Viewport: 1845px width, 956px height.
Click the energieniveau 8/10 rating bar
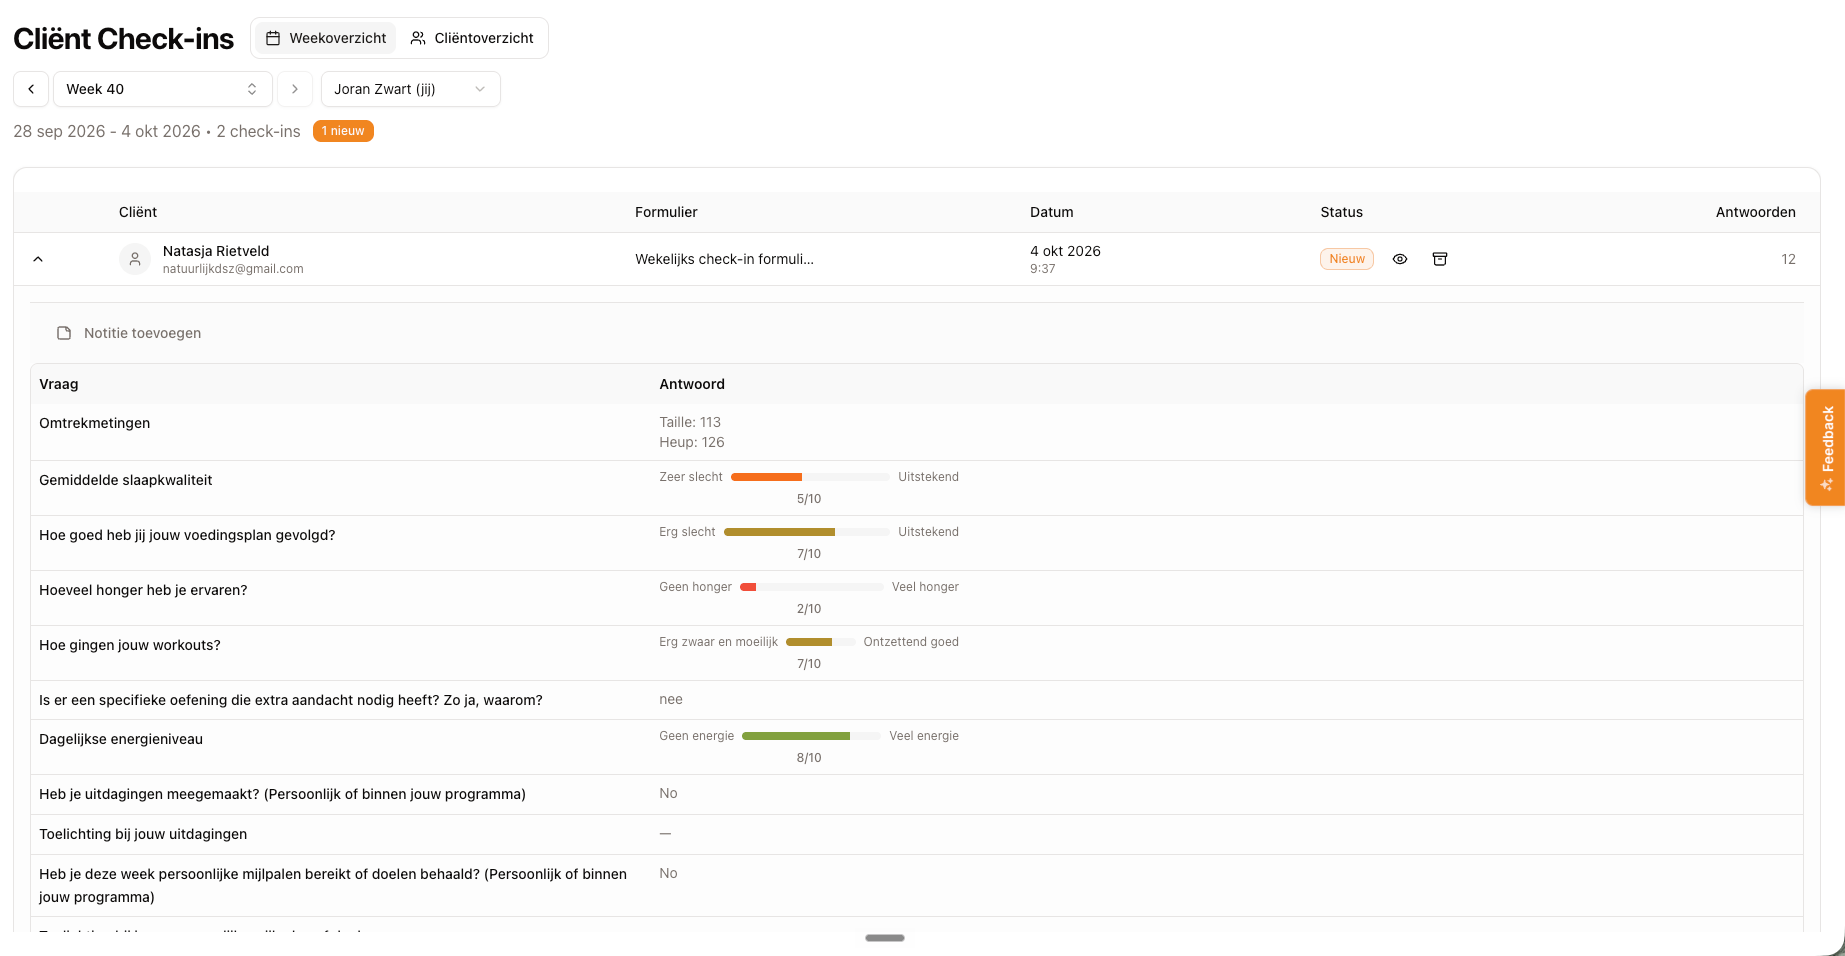tap(812, 736)
